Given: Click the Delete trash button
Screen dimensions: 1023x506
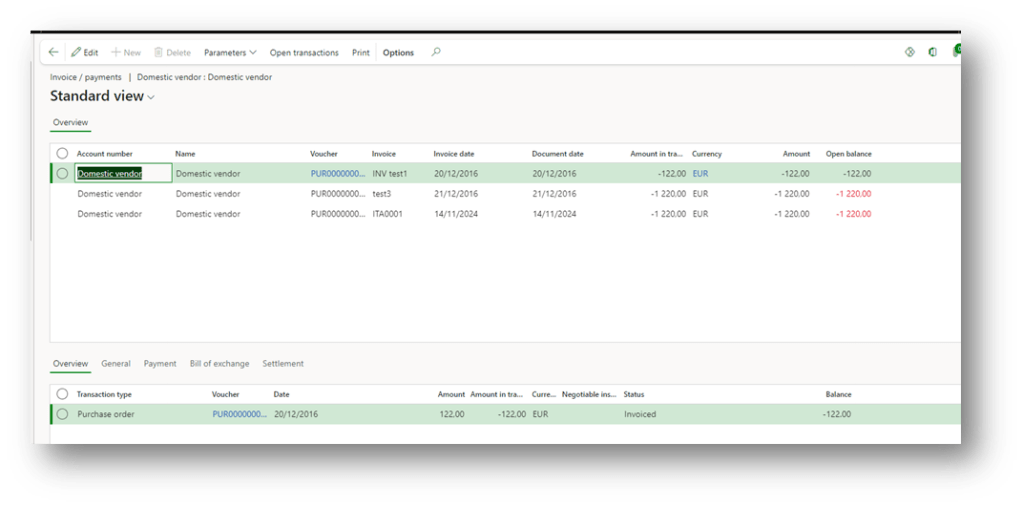Looking at the screenshot, I should point(172,52).
